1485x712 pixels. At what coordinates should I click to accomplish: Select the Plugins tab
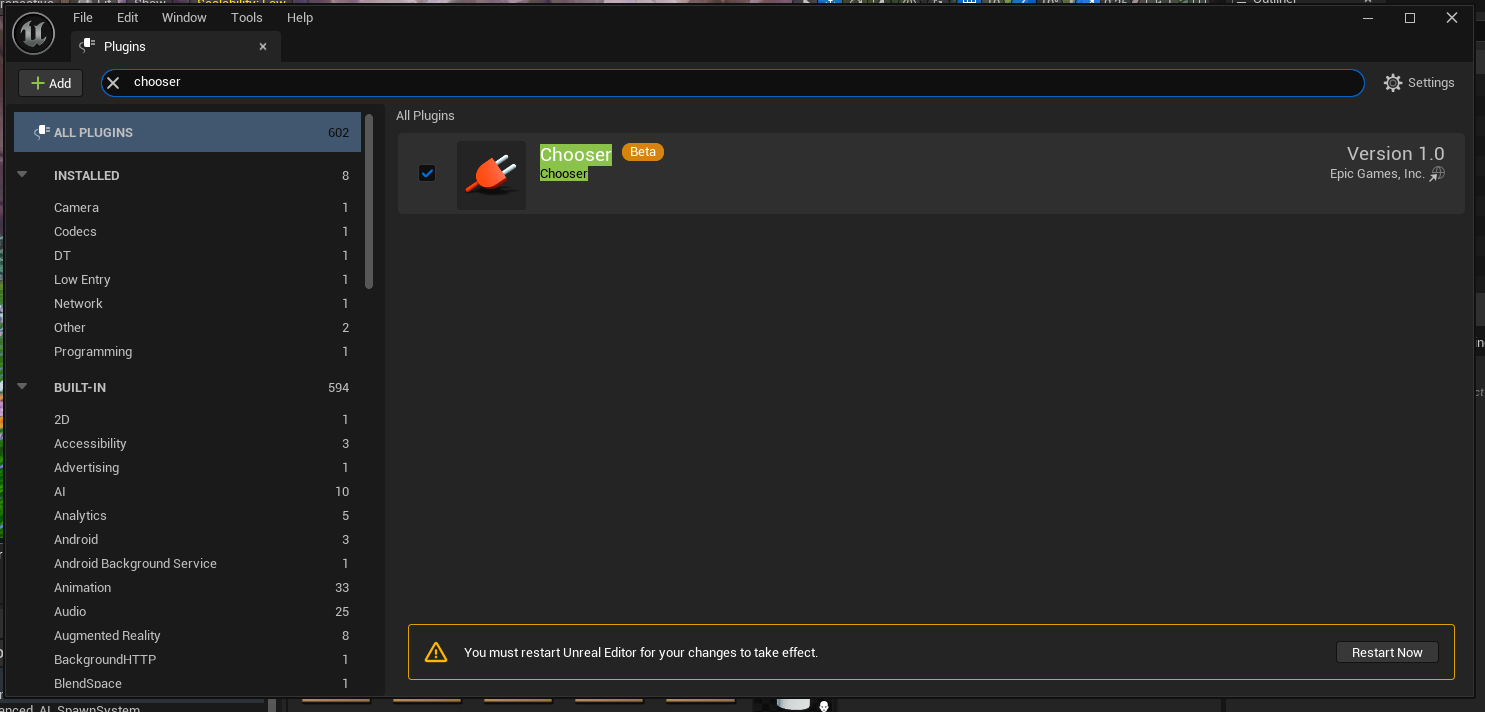tap(175, 46)
